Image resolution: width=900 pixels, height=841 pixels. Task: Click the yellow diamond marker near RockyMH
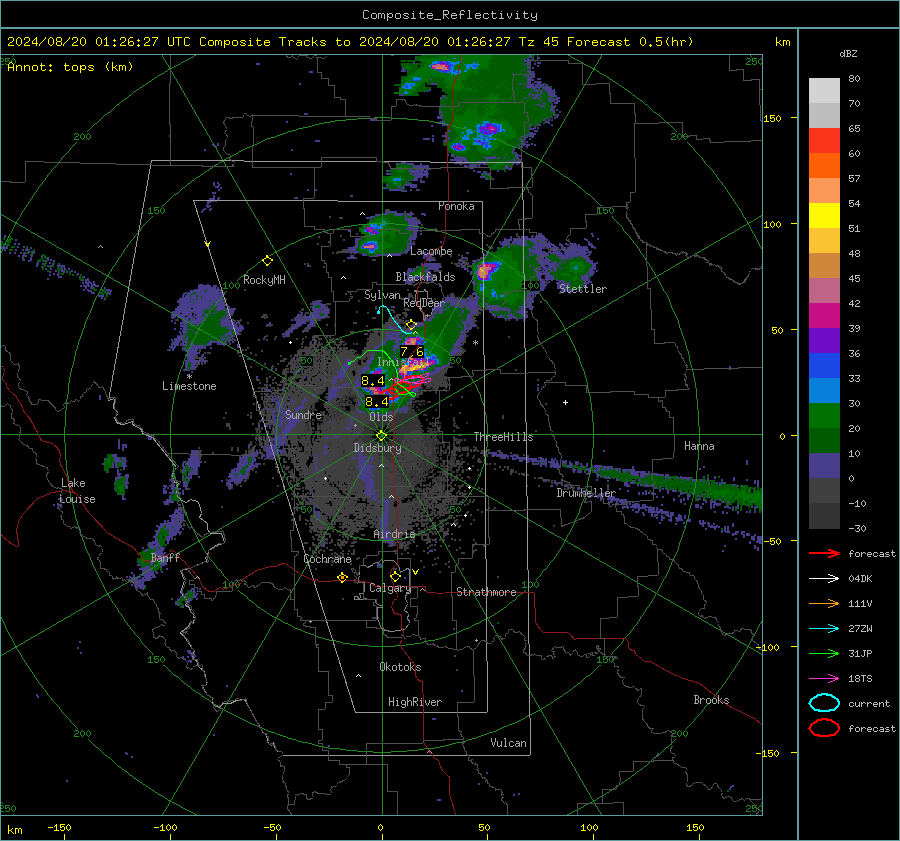pos(267,261)
